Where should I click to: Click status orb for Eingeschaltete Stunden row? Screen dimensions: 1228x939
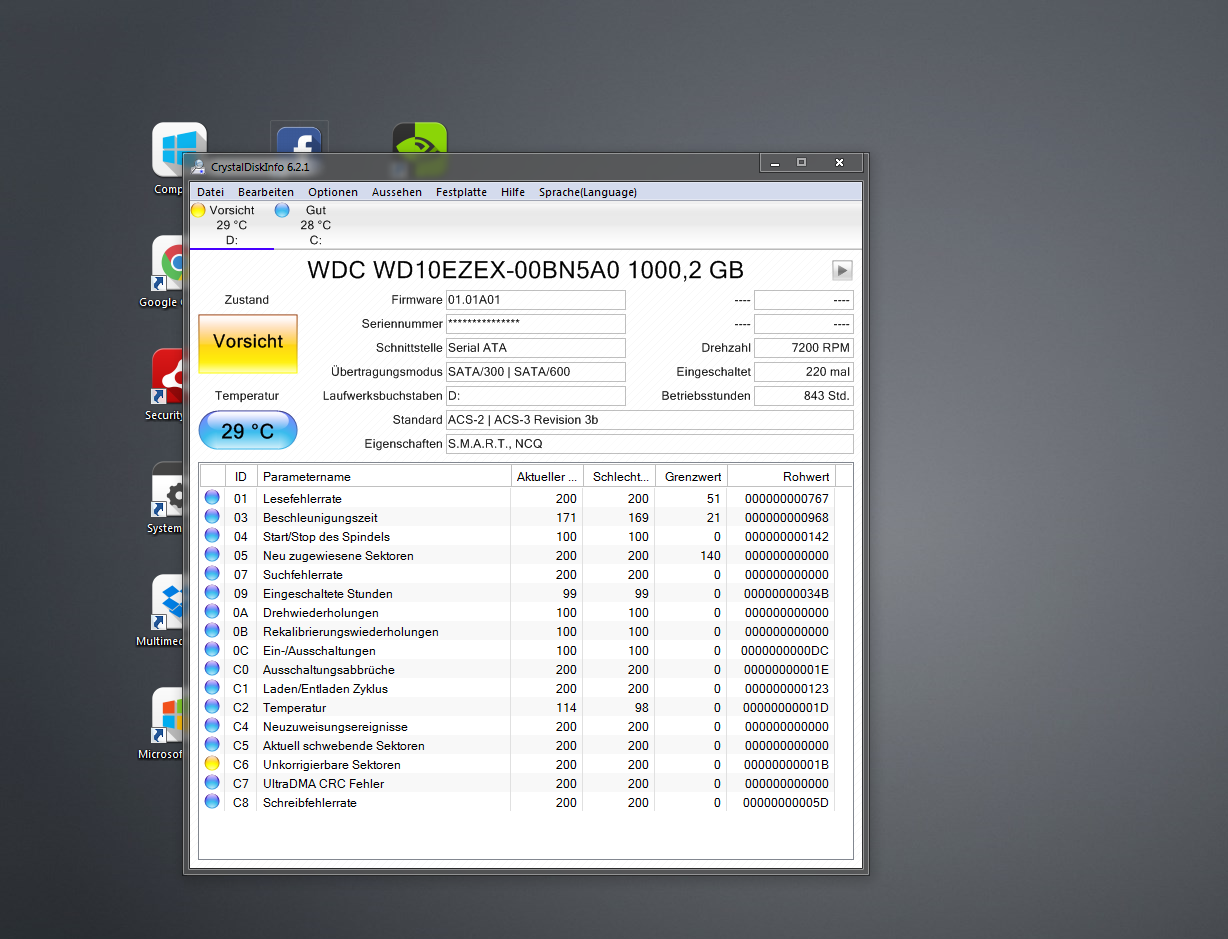[x=212, y=593]
